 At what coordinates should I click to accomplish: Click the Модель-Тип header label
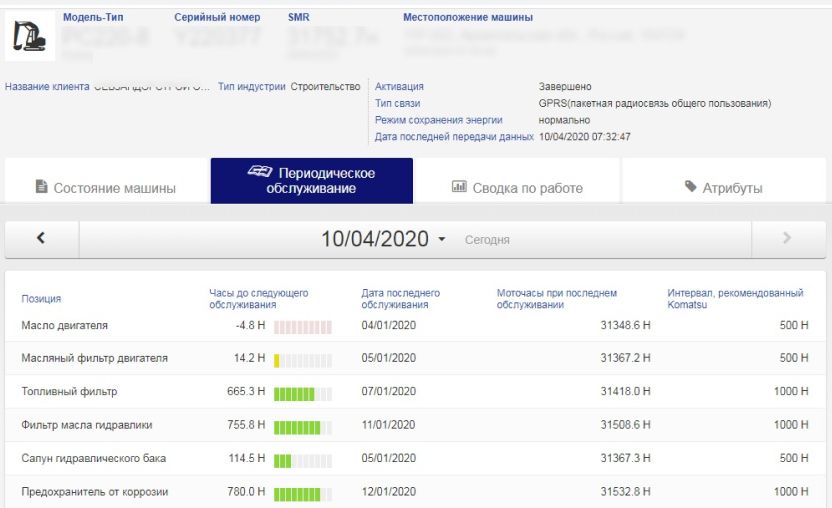click(93, 17)
